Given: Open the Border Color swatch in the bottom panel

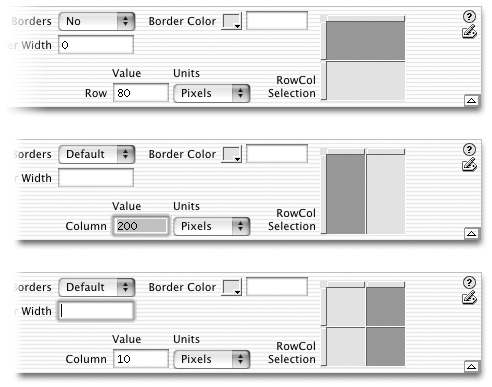Looking at the screenshot, I should click(x=232, y=287).
